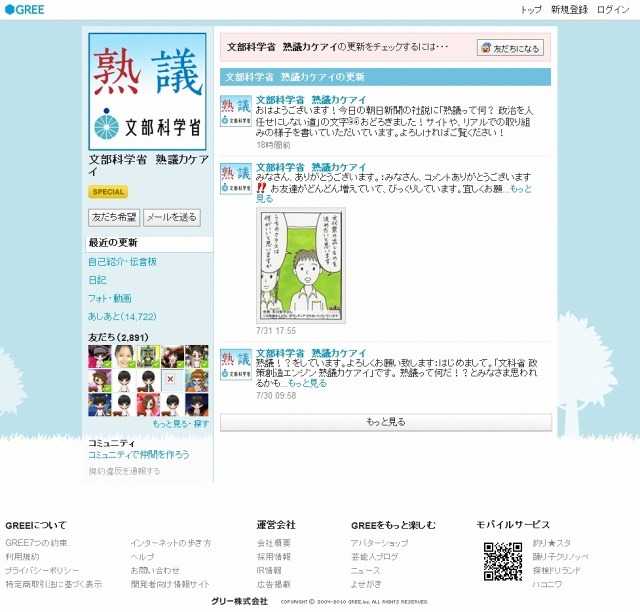Open the author name link on the 18時間前 post

coord(311,100)
